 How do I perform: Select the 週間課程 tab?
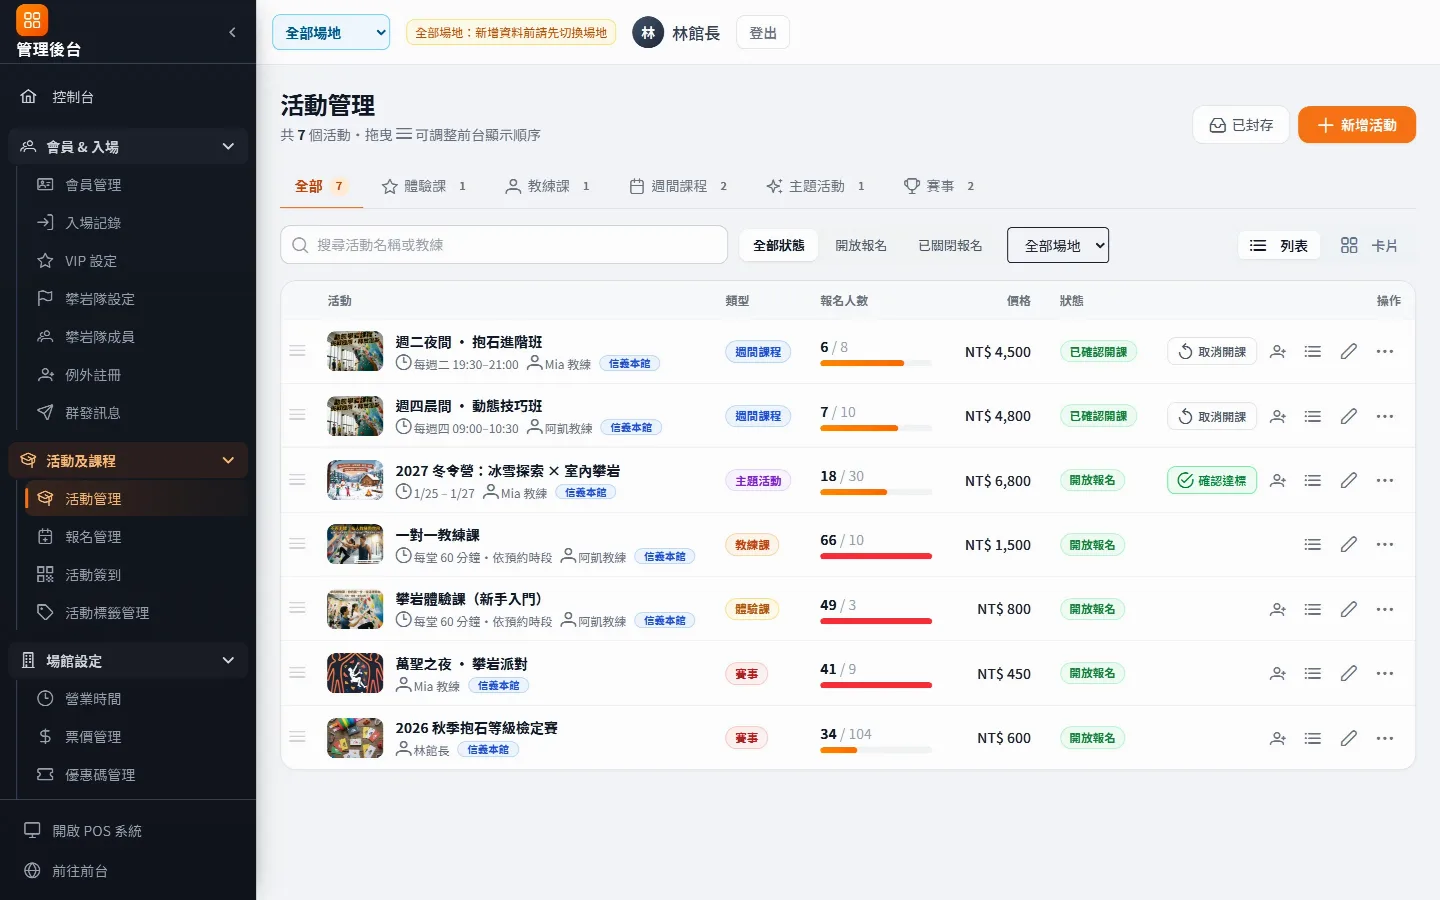(678, 186)
